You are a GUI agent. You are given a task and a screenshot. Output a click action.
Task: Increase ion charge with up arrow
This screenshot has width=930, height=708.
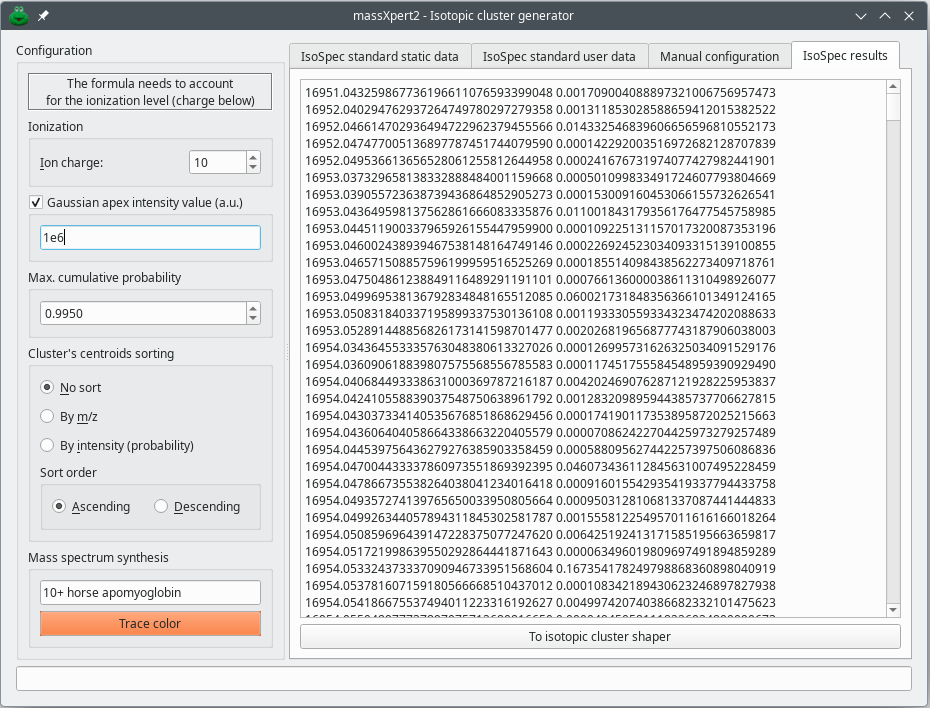pos(252,157)
